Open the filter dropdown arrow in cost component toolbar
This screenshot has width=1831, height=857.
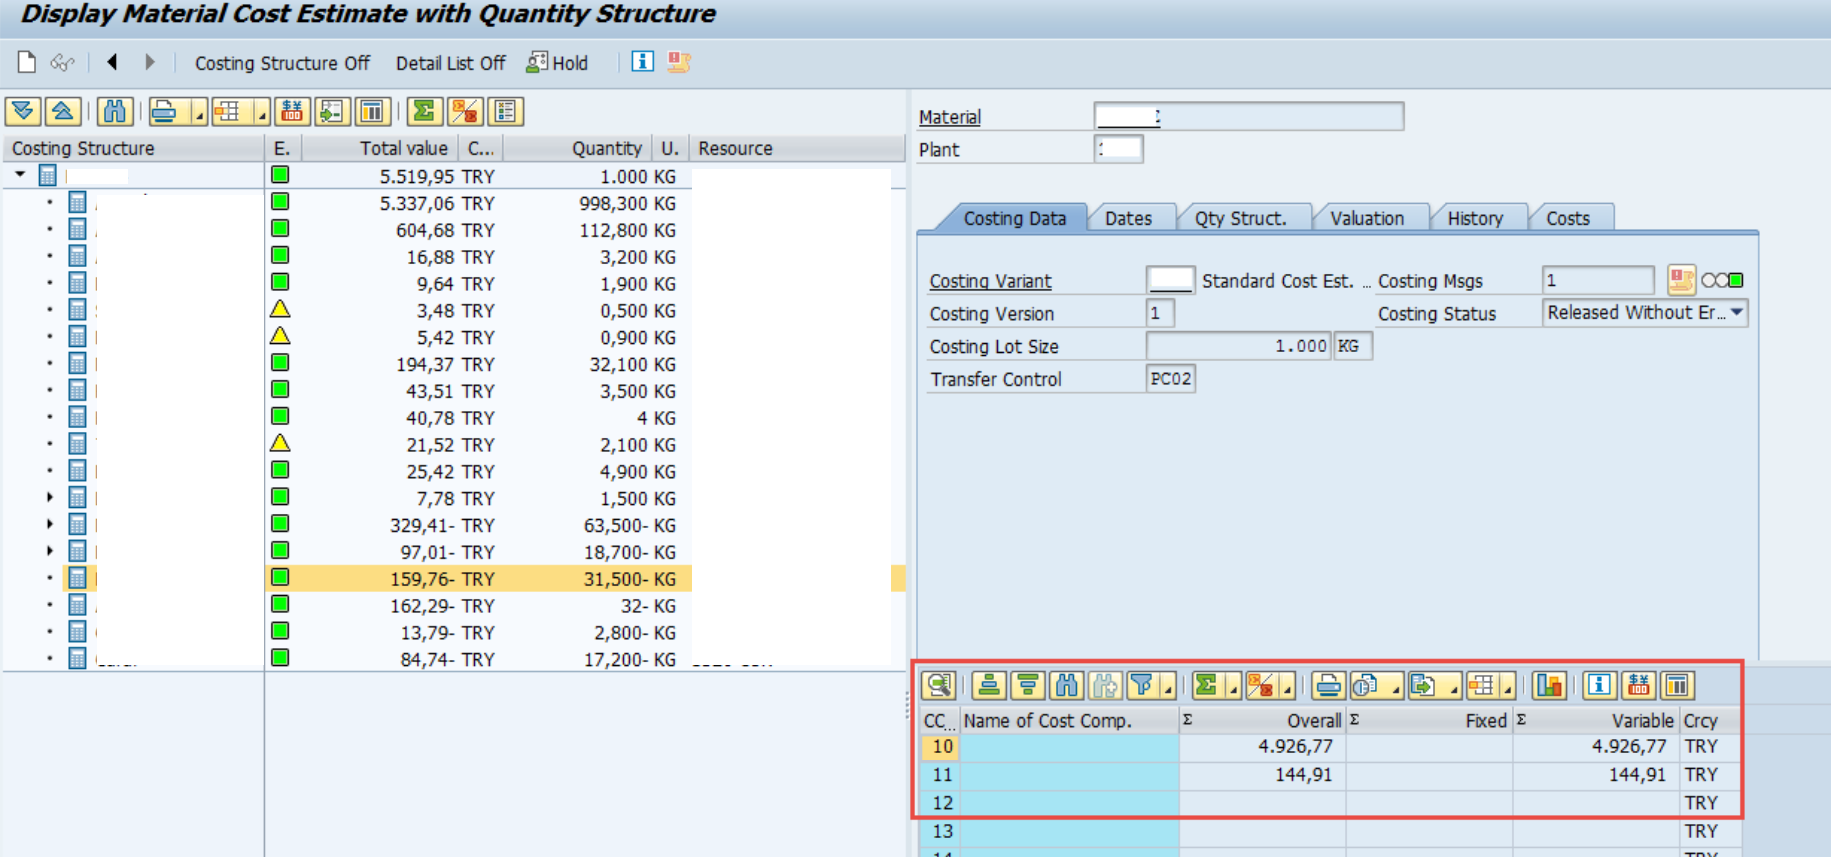click(x=1167, y=686)
